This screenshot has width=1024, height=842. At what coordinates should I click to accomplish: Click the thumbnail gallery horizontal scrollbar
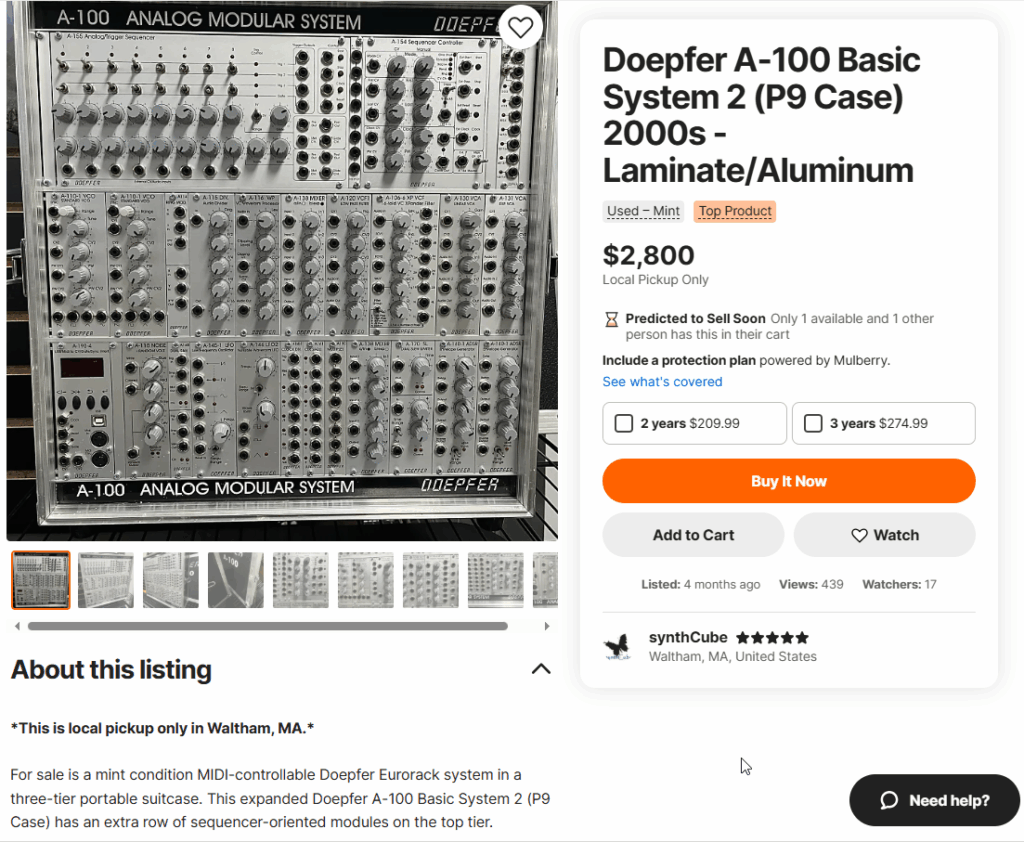coord(268,626)
